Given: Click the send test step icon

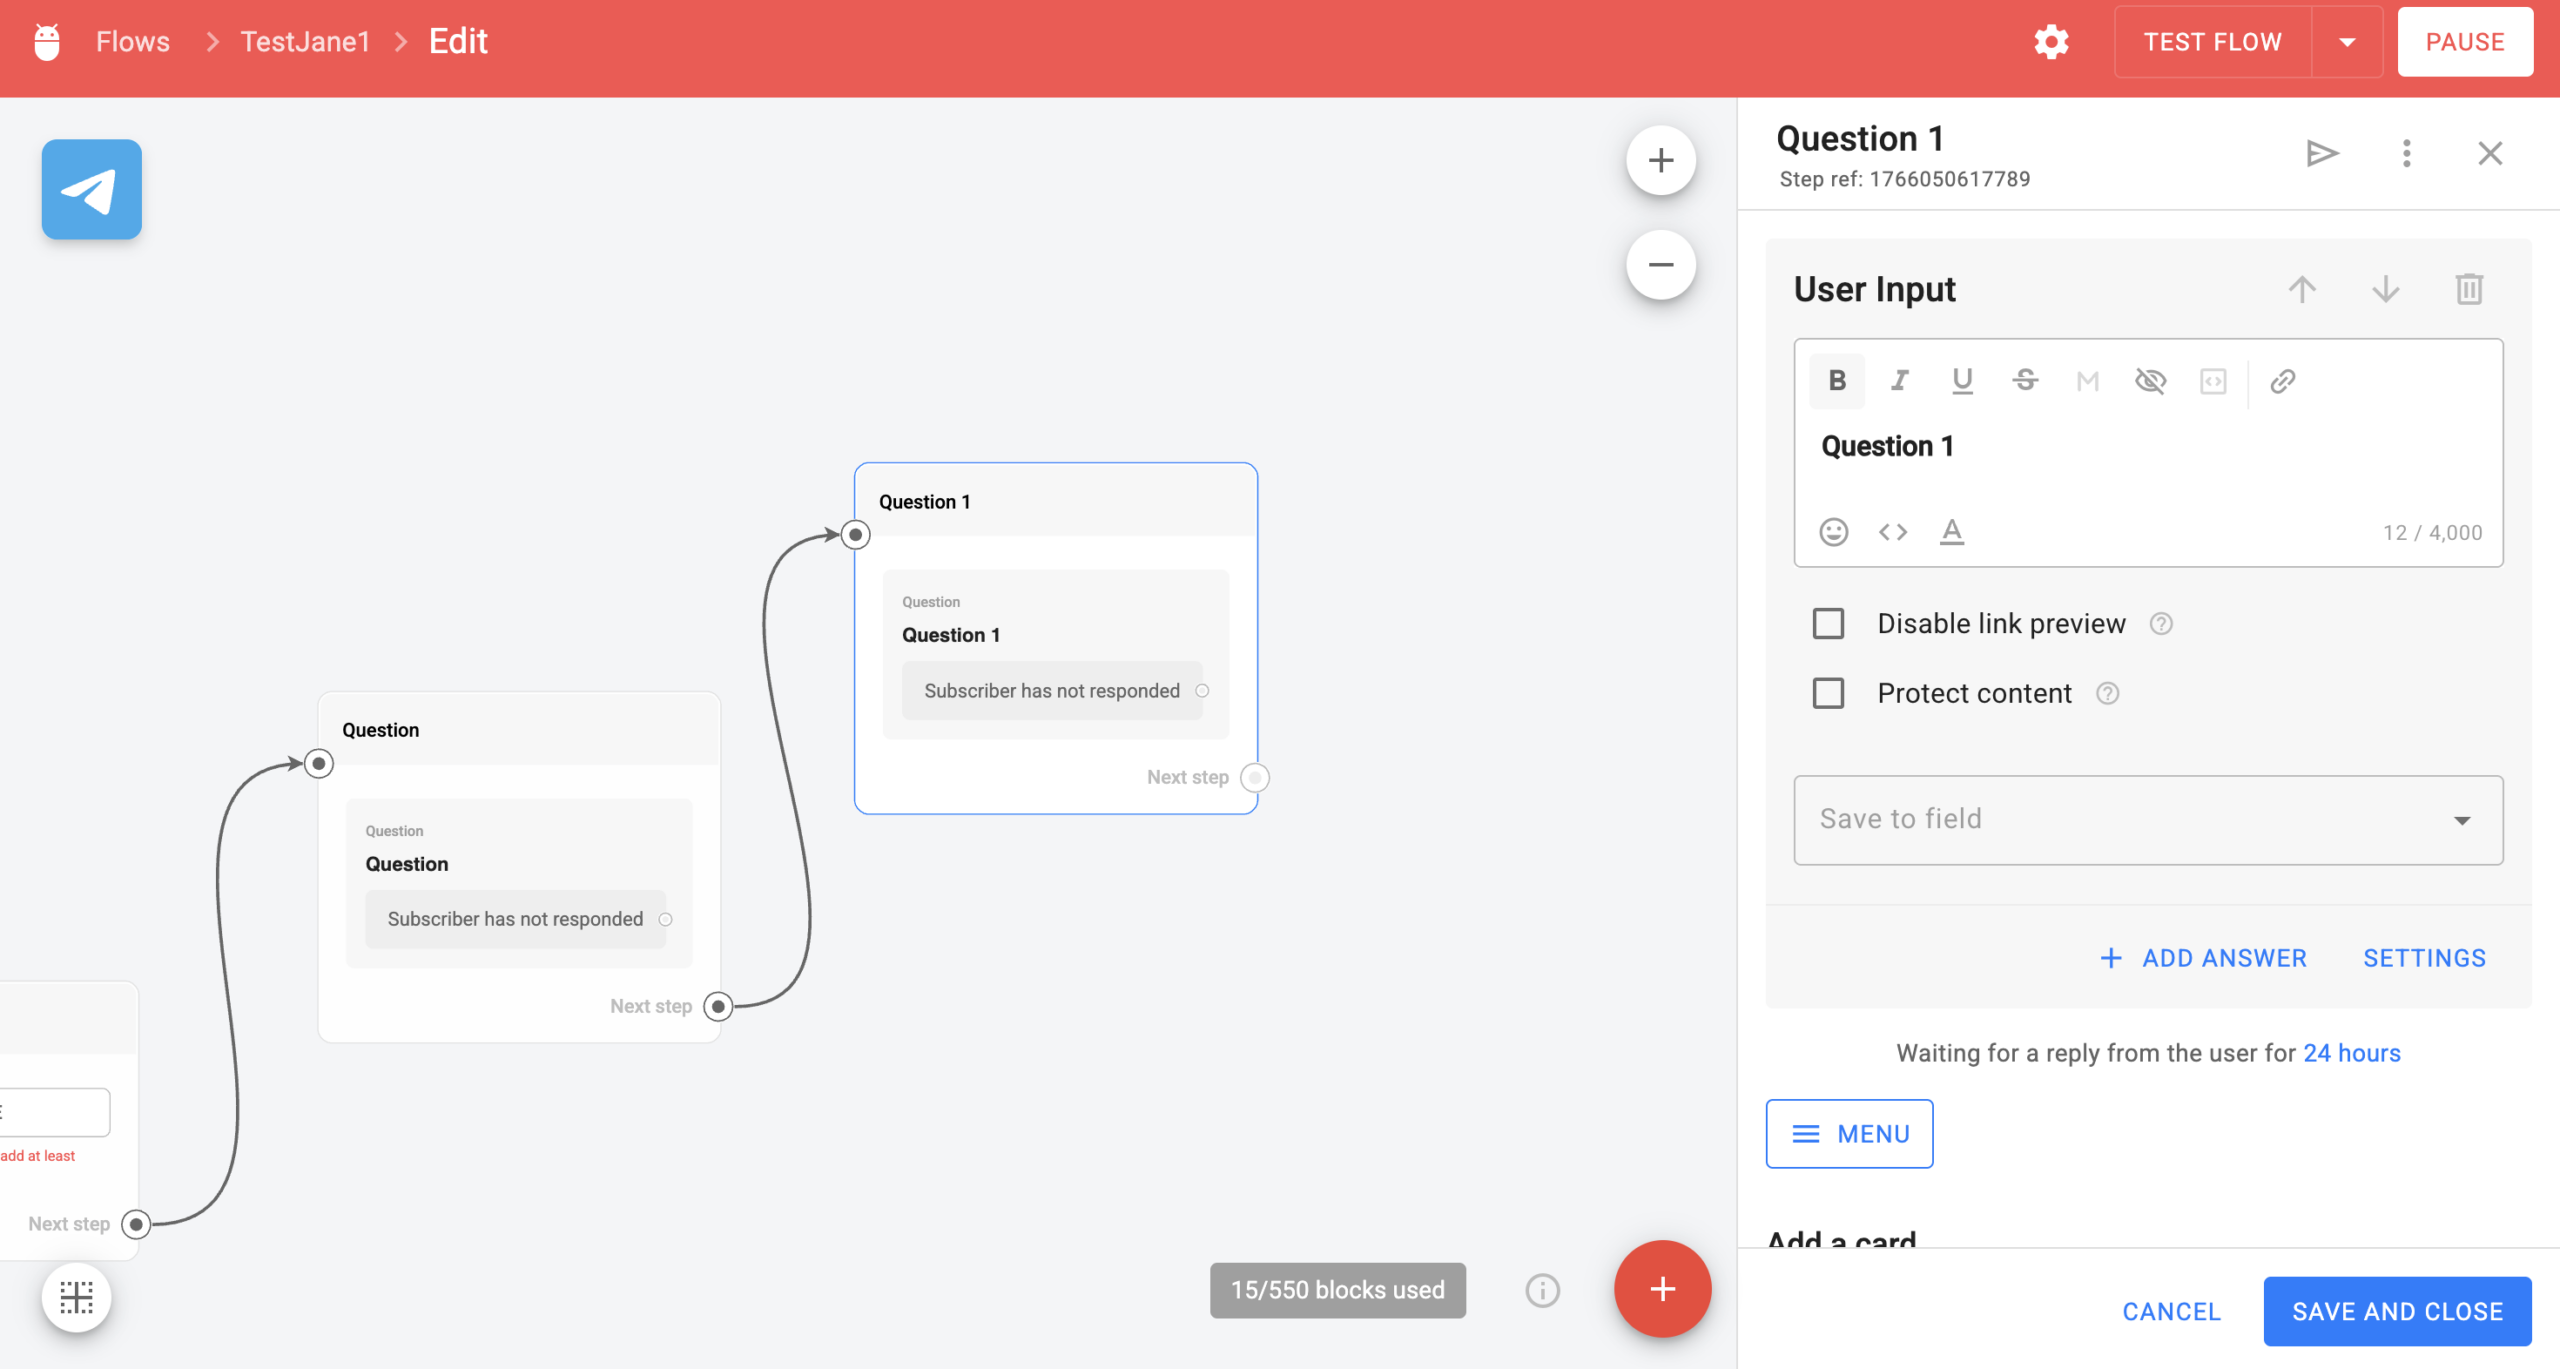Looking at the screenshot, I should tap(2322, 153).
